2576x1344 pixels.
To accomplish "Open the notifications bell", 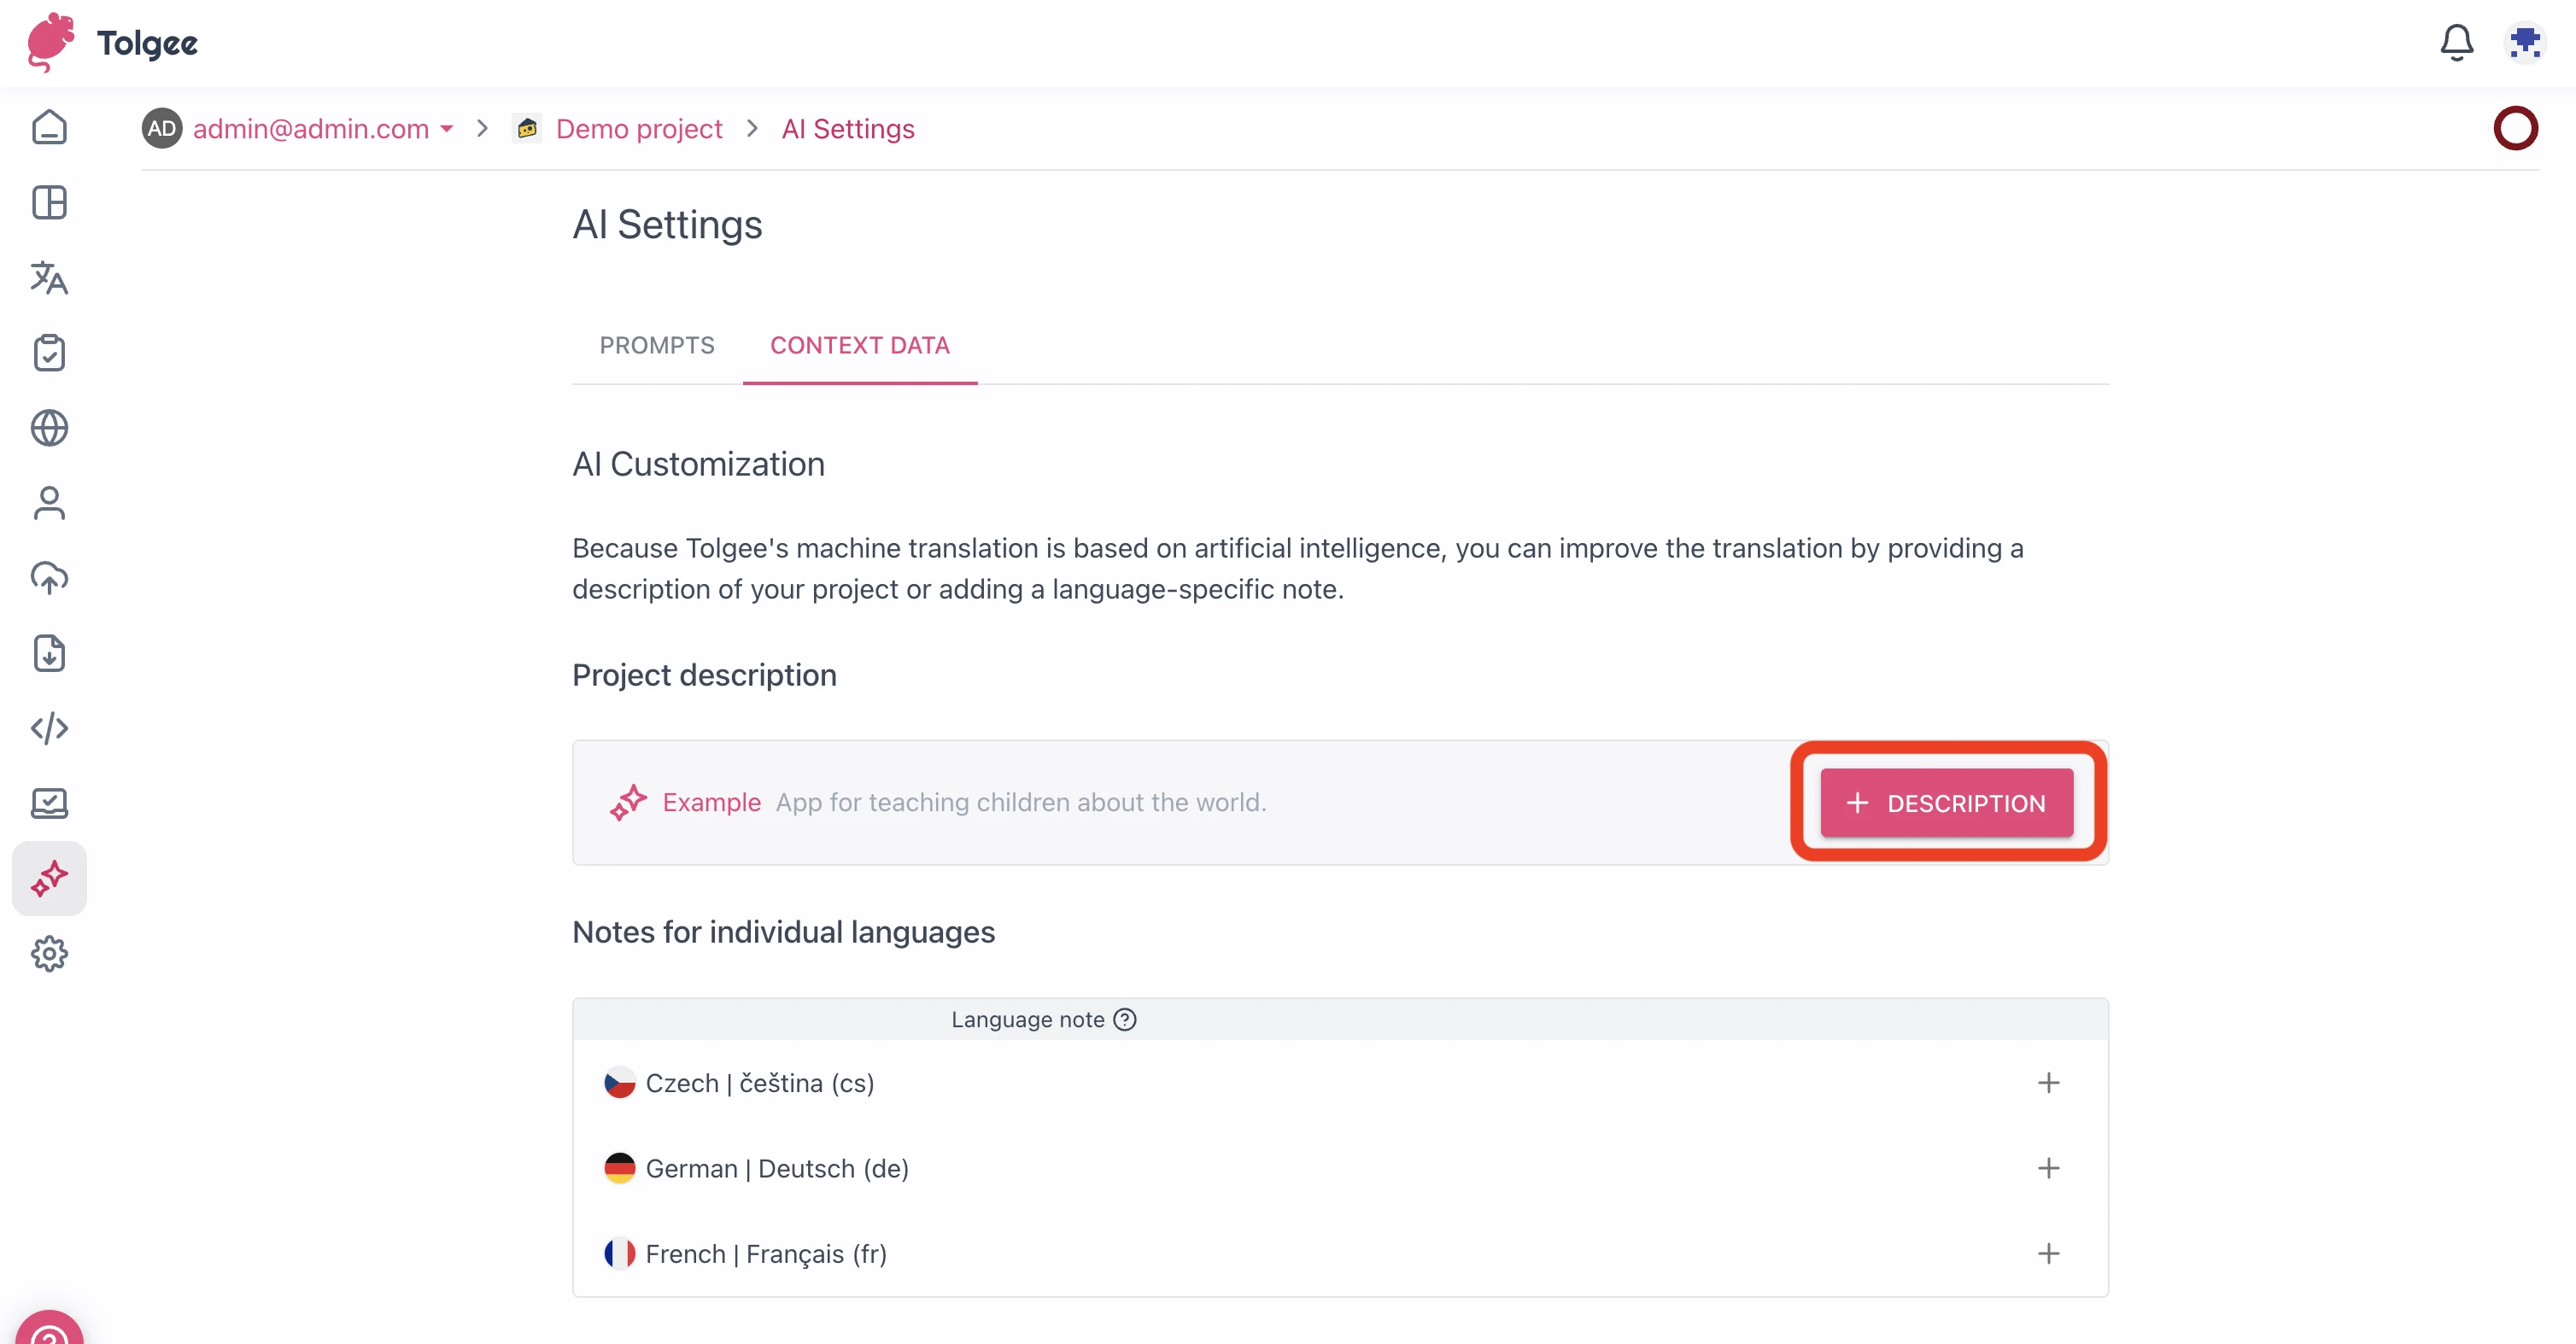I will (x=2457, y=42).
